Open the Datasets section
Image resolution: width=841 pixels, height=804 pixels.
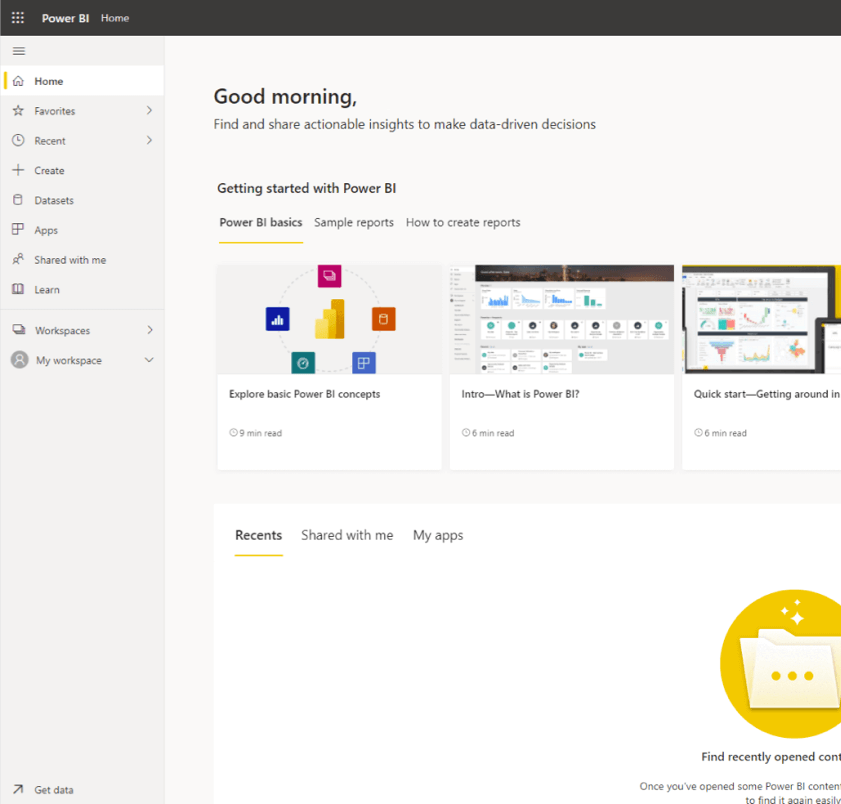(18, 200)
